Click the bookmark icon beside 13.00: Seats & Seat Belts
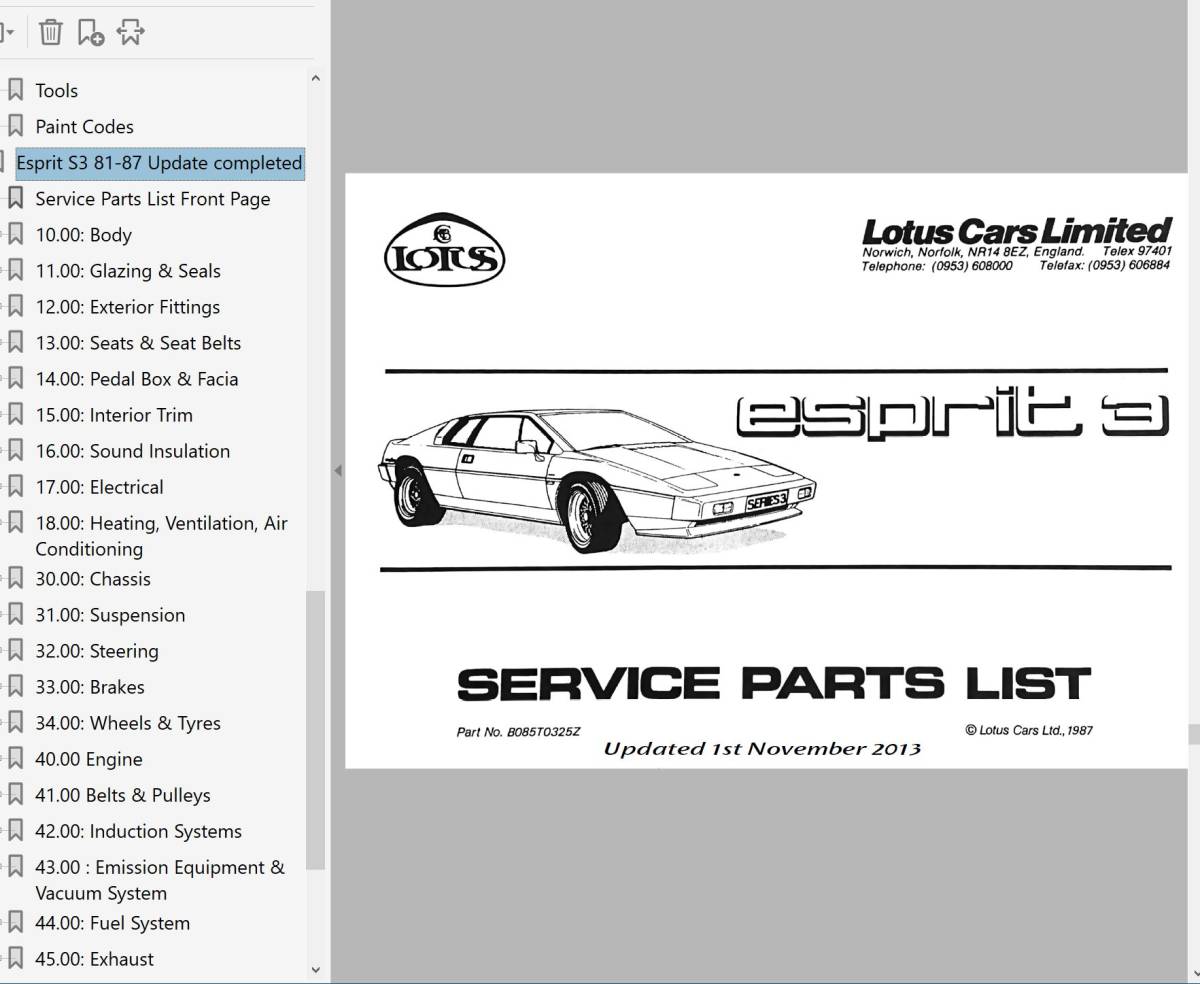 coord(15,342)
